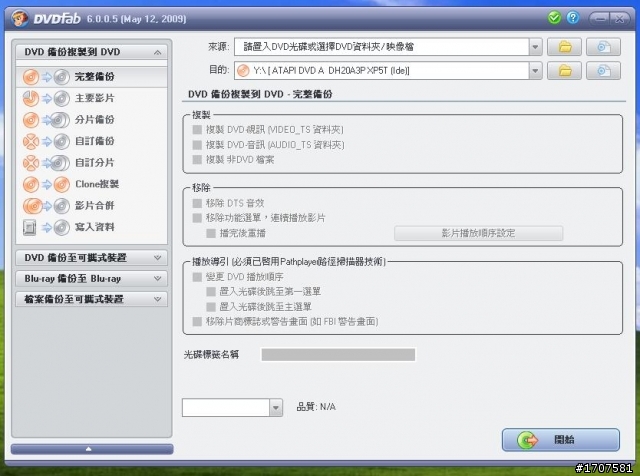Screen dimensions: 640x476
Task: Toggle 移除片商標誌或警告畫面 checkbox
Action: [198, 322]
